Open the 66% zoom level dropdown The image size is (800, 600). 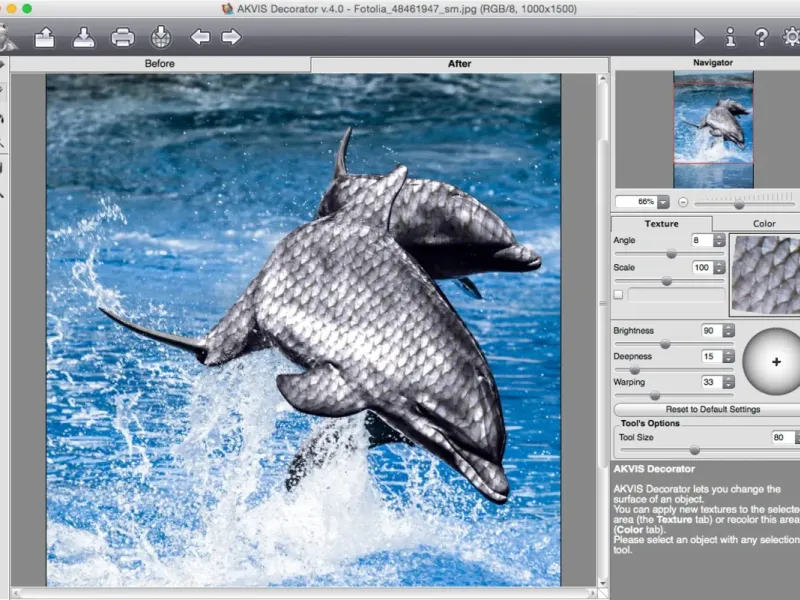(x=663, y=202)
